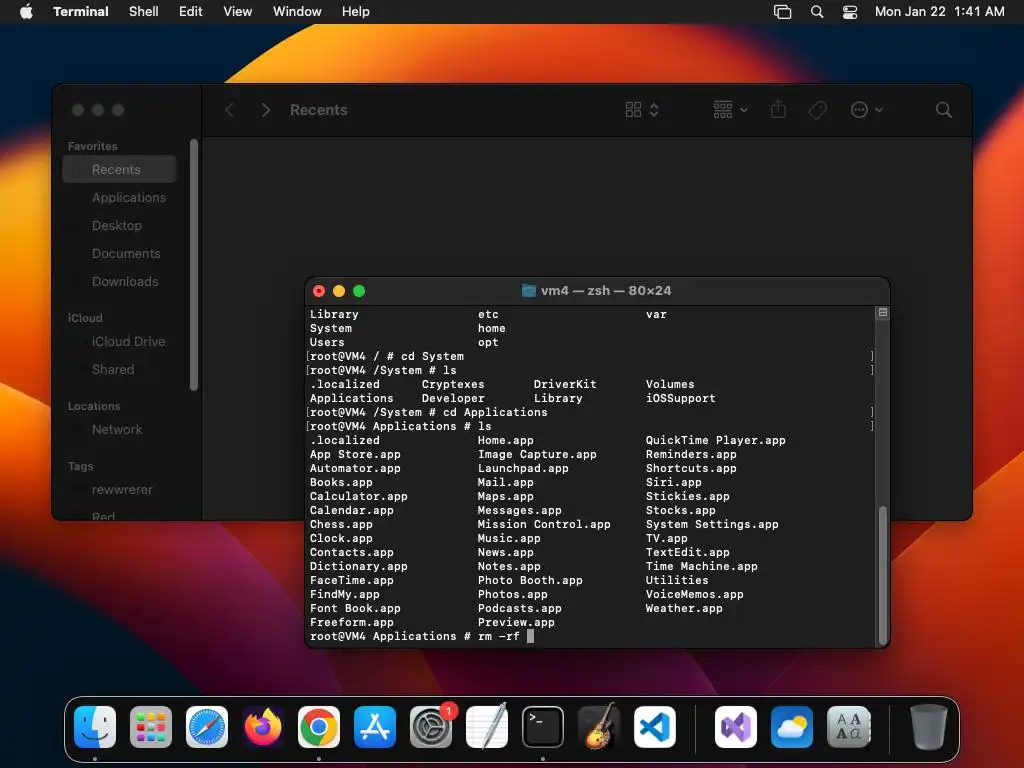Open Finder from the Dock
1024x768 pixels.
click(95, 727)
